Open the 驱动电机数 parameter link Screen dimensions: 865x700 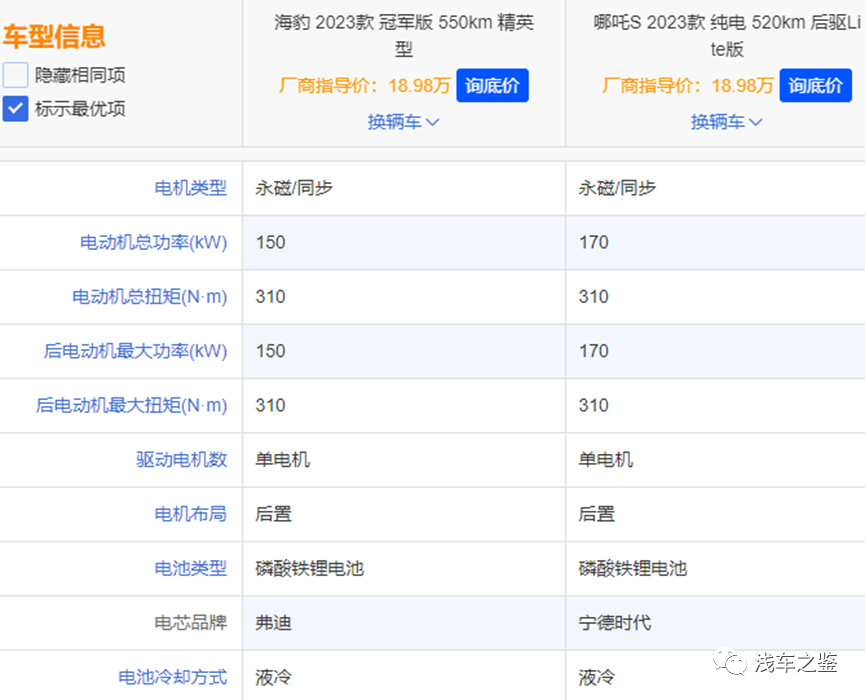click(x=181, y=459)
